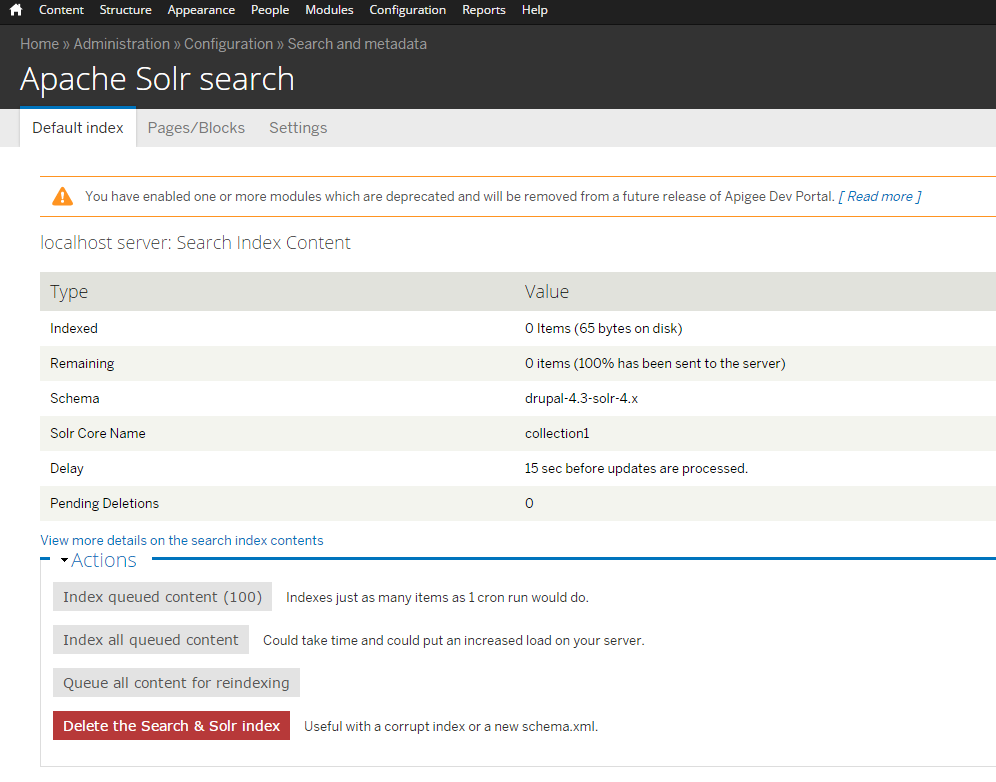Click the Actions fieldset title
Image resolution: width=996 pixels, height=782 pixels.
coord(104,560)
